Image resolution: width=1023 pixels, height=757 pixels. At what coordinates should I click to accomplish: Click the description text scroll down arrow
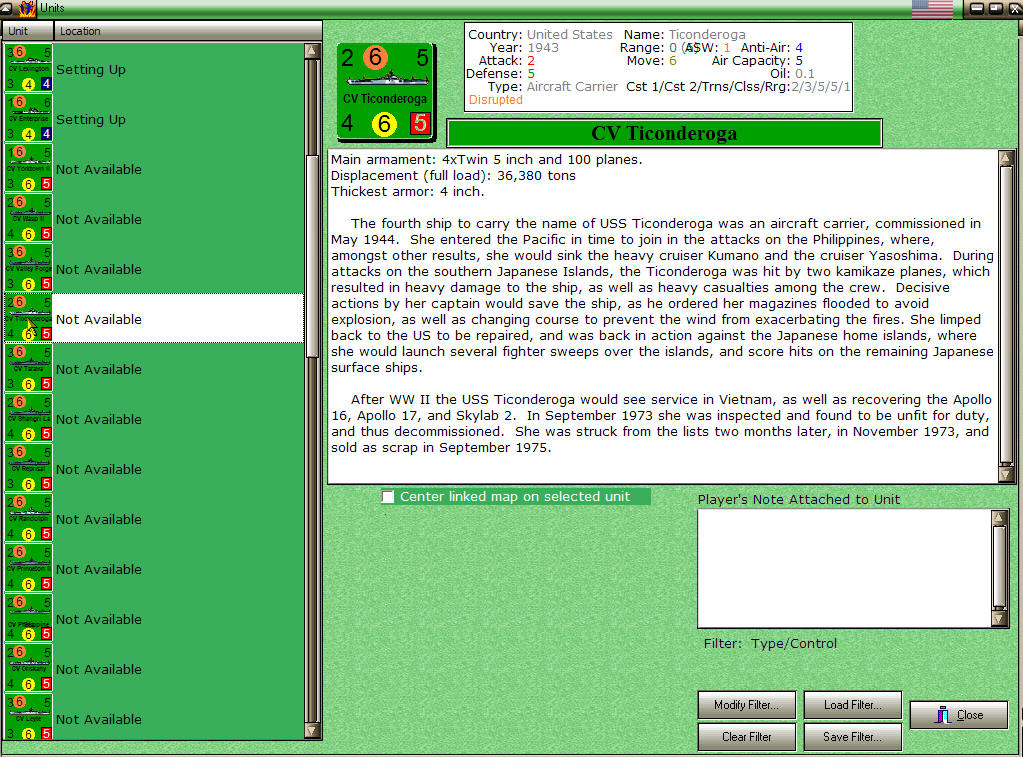[1006, 474]
